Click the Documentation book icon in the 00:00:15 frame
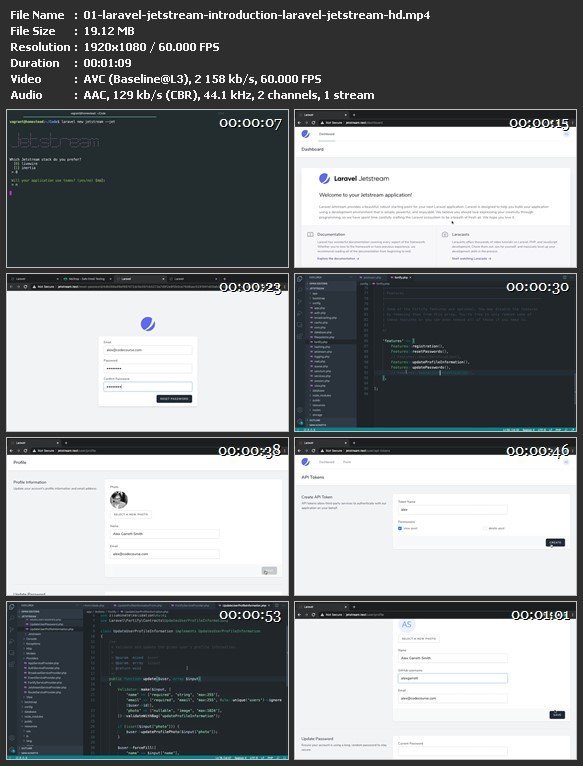The image size is (583, 766). (310, 234)
